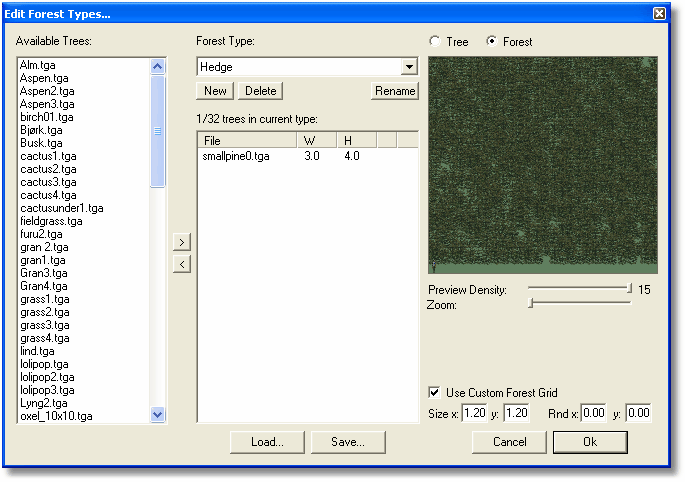This screenshot has height=482, width=685.
Task: Click the scroll up arrow in Available Trees
Action: click(158, 66)
